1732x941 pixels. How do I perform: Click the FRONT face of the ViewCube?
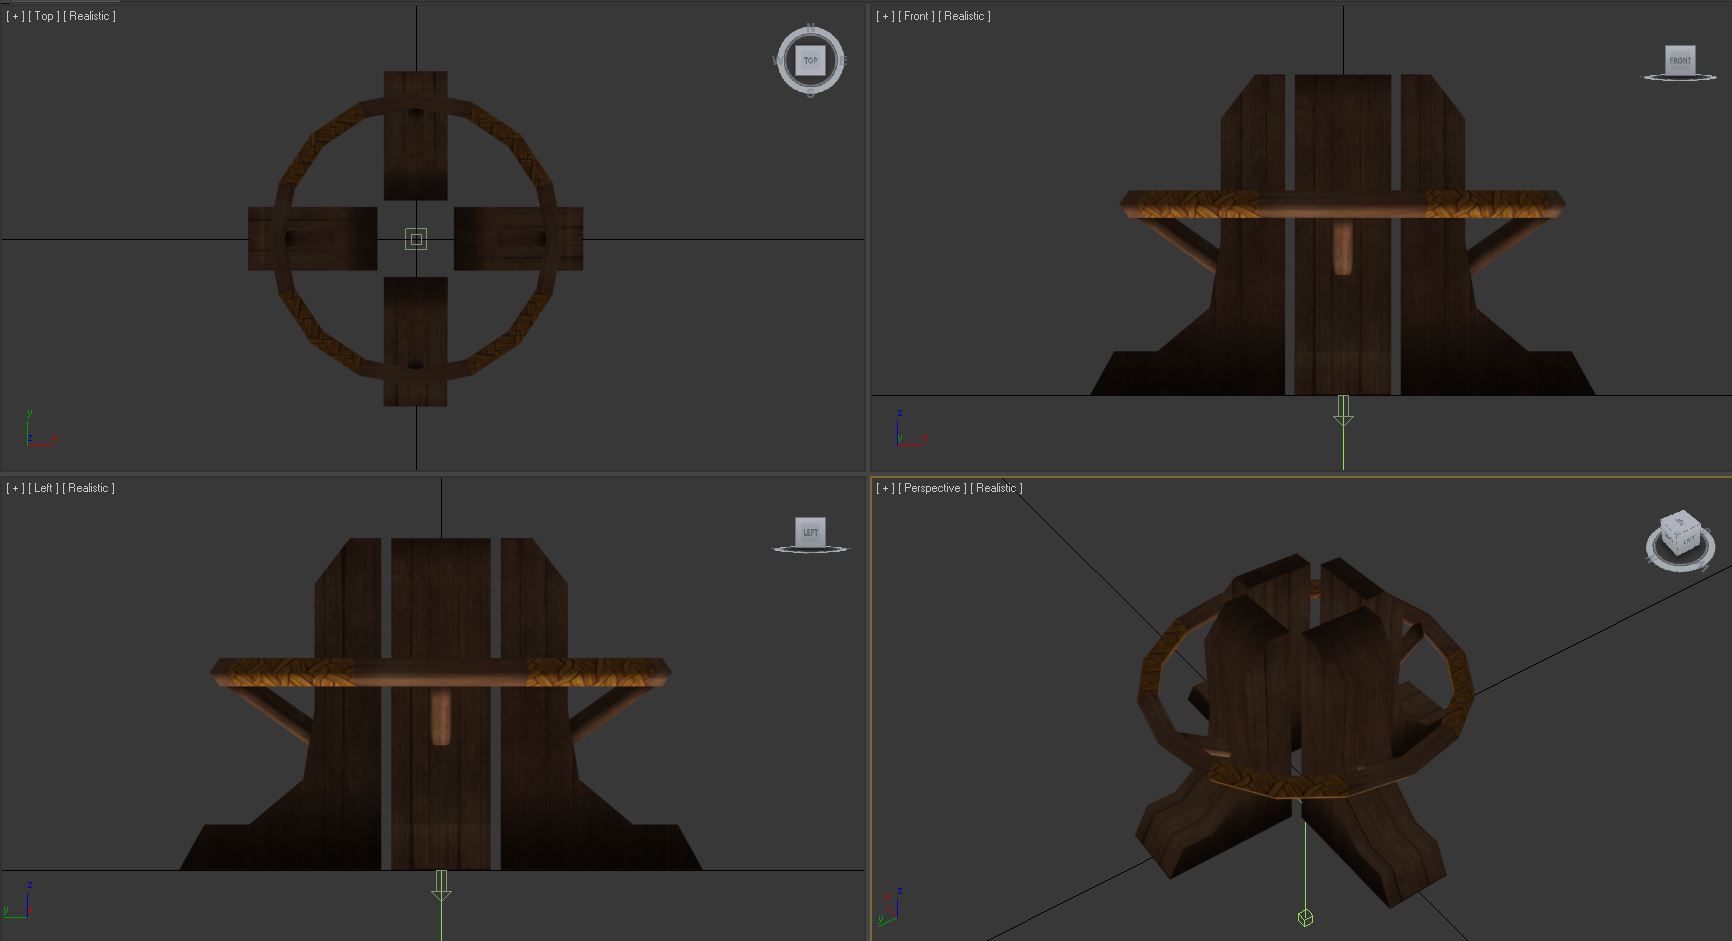(x=1680, y=60)
